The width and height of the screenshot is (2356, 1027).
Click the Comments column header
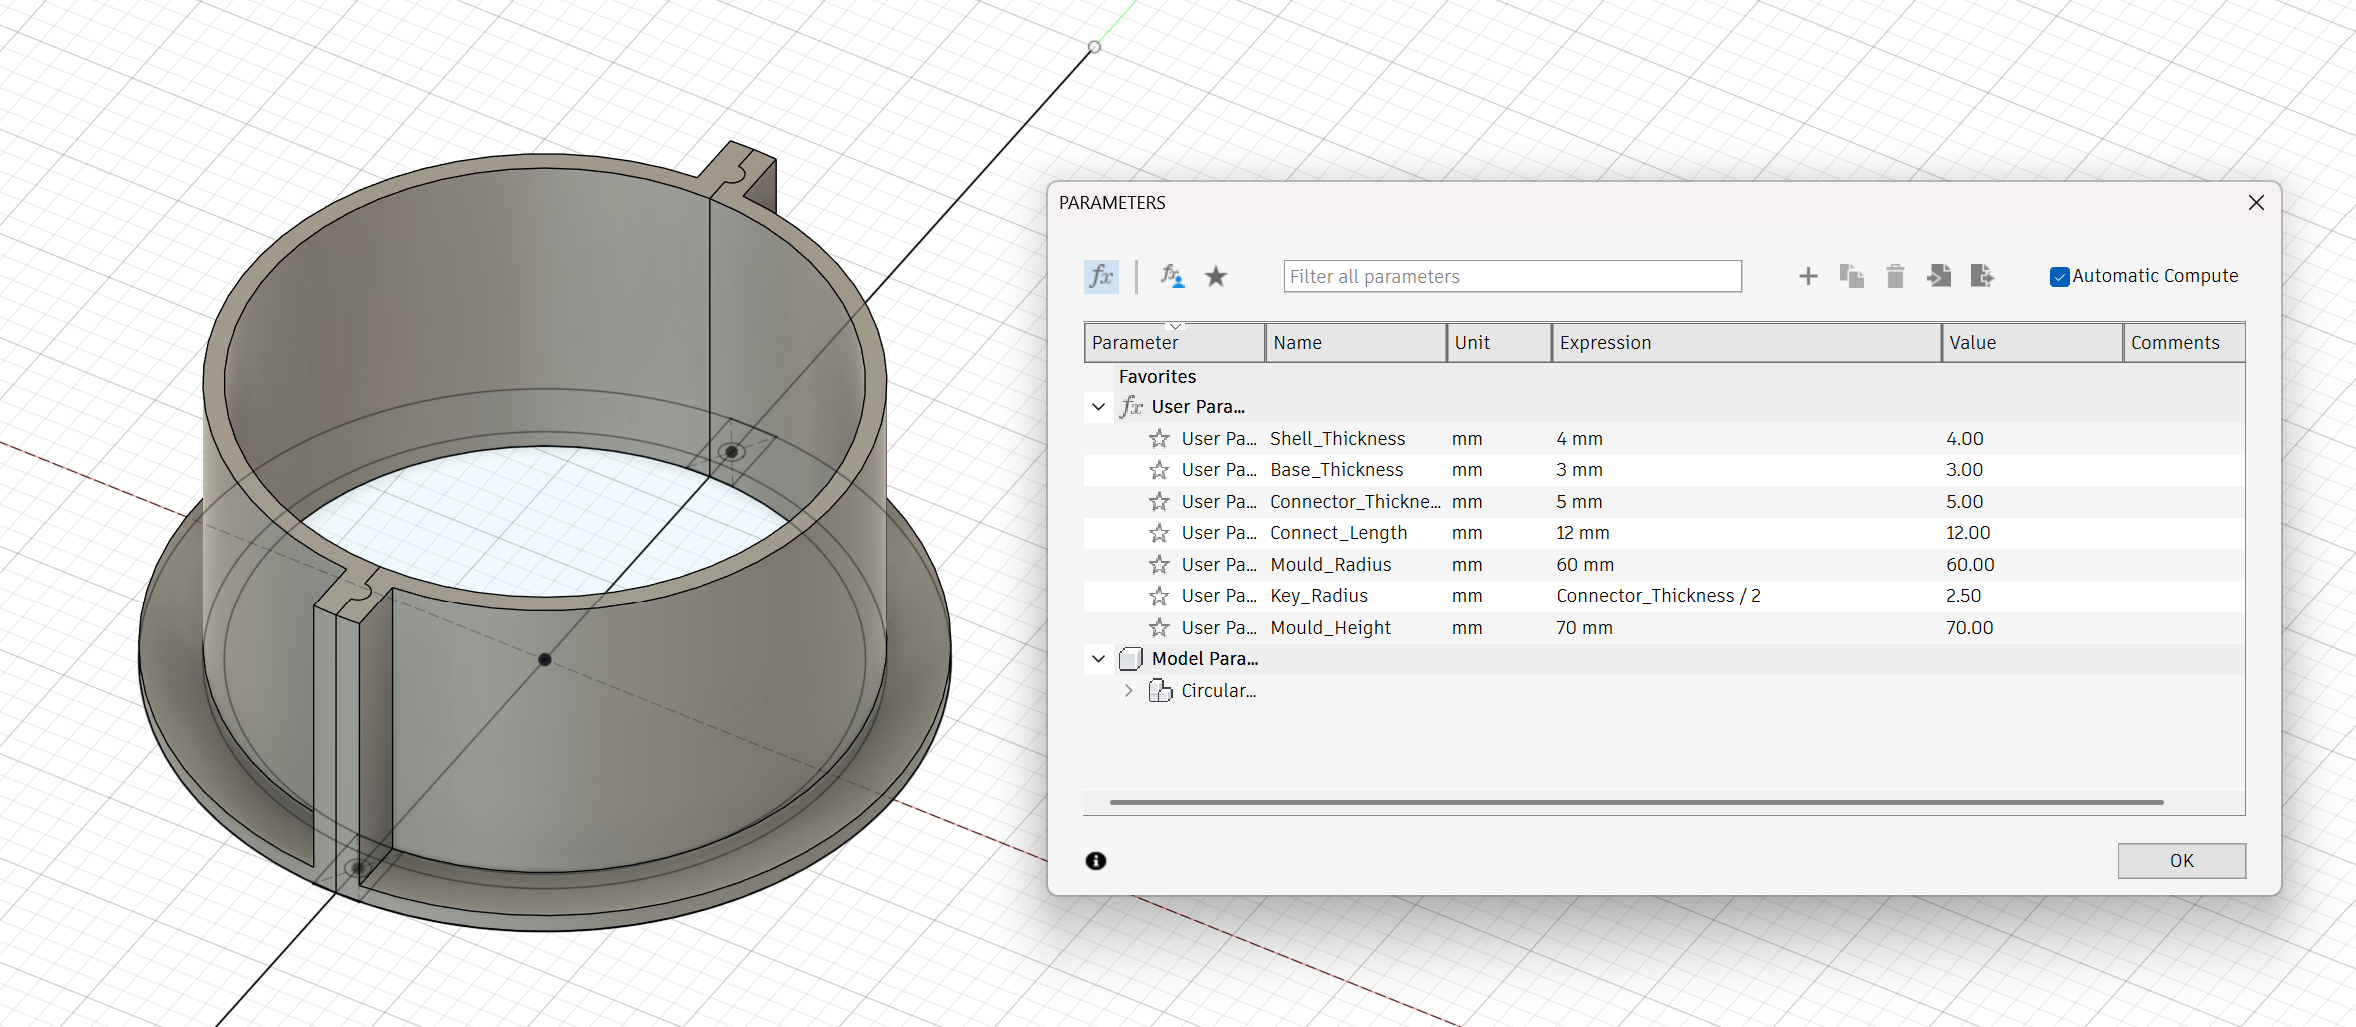pyautogui.click(x=2184, y=343)
